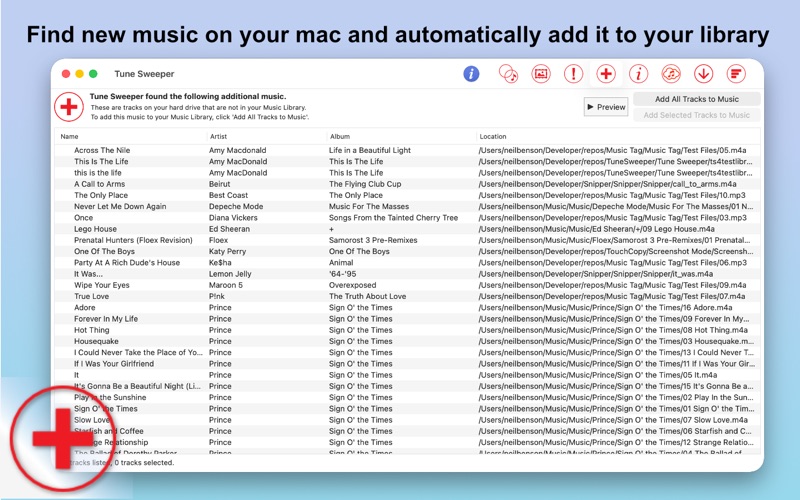Select the lowercase 'this is the life' track
Viewport: 800px width, 500px height.
[97, 172]
